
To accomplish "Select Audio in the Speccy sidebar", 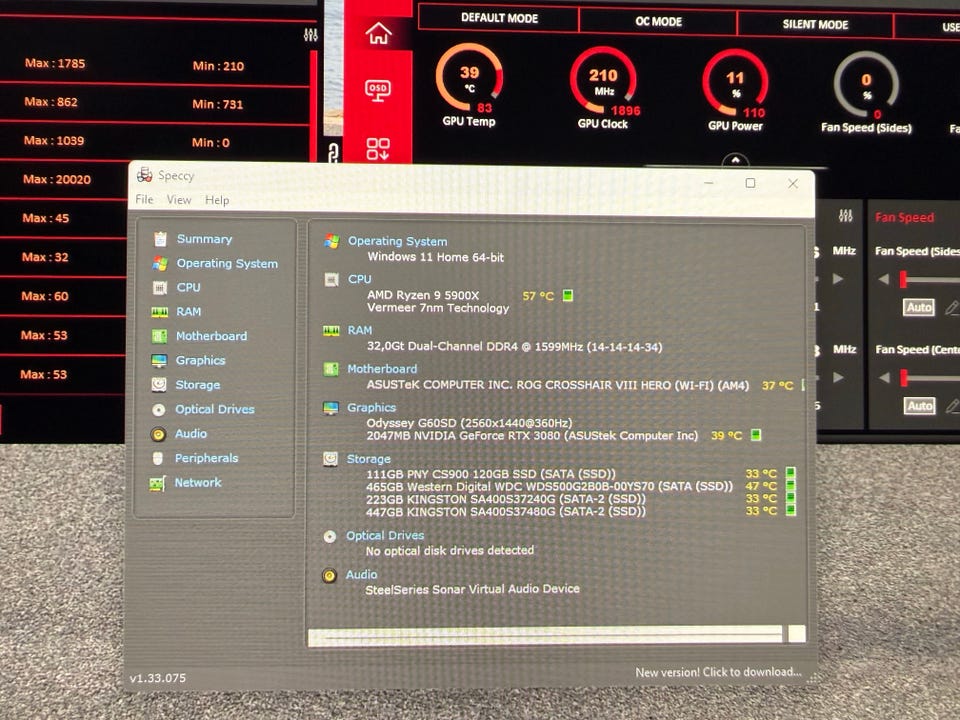I will click(191, 433).
